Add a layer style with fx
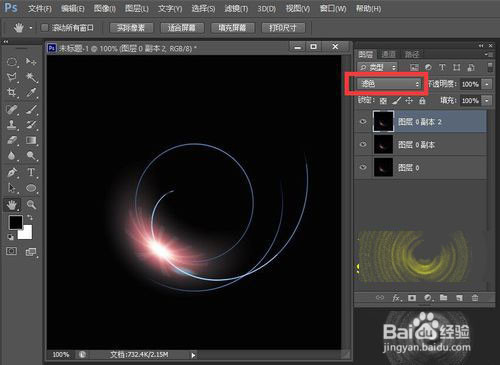Image resolution: width=500 pixels, height=365 pixels. click(396, 298)
